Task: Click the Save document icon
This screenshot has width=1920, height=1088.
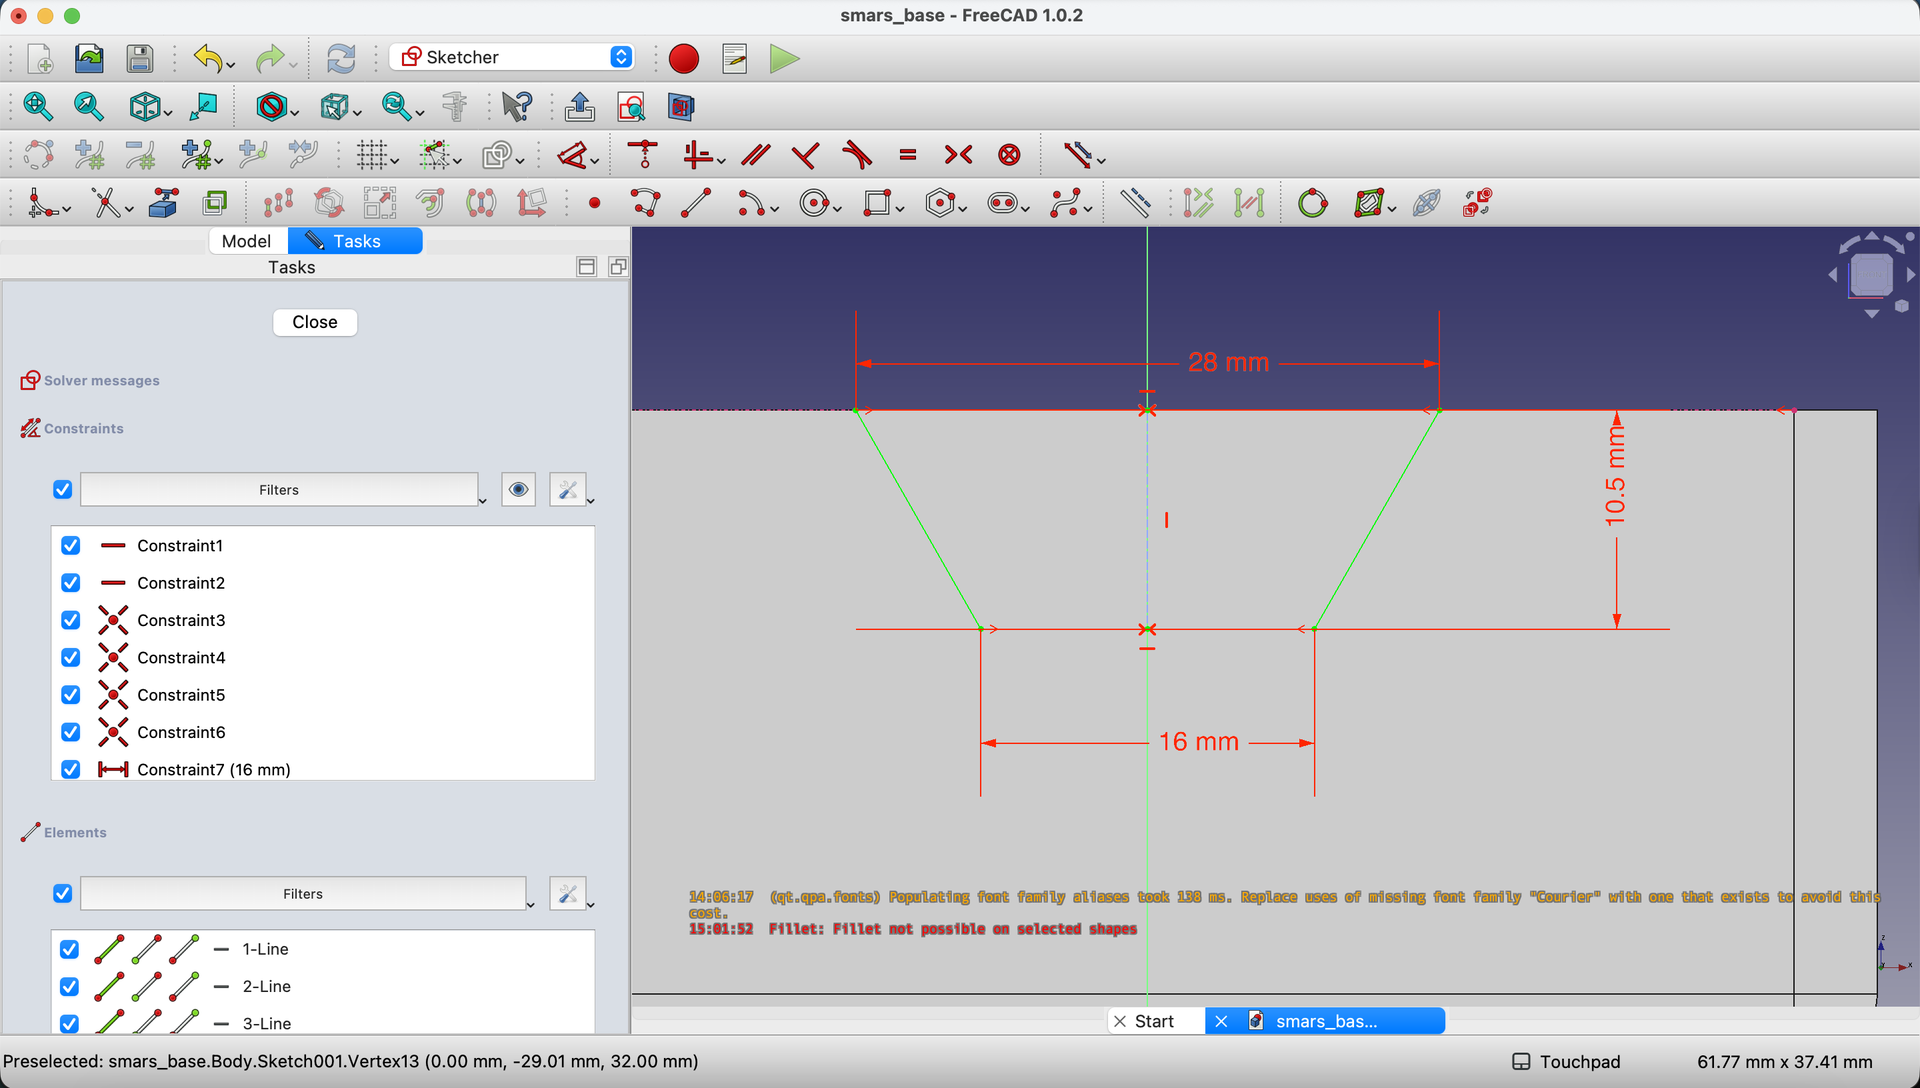Action: point(140,58)
